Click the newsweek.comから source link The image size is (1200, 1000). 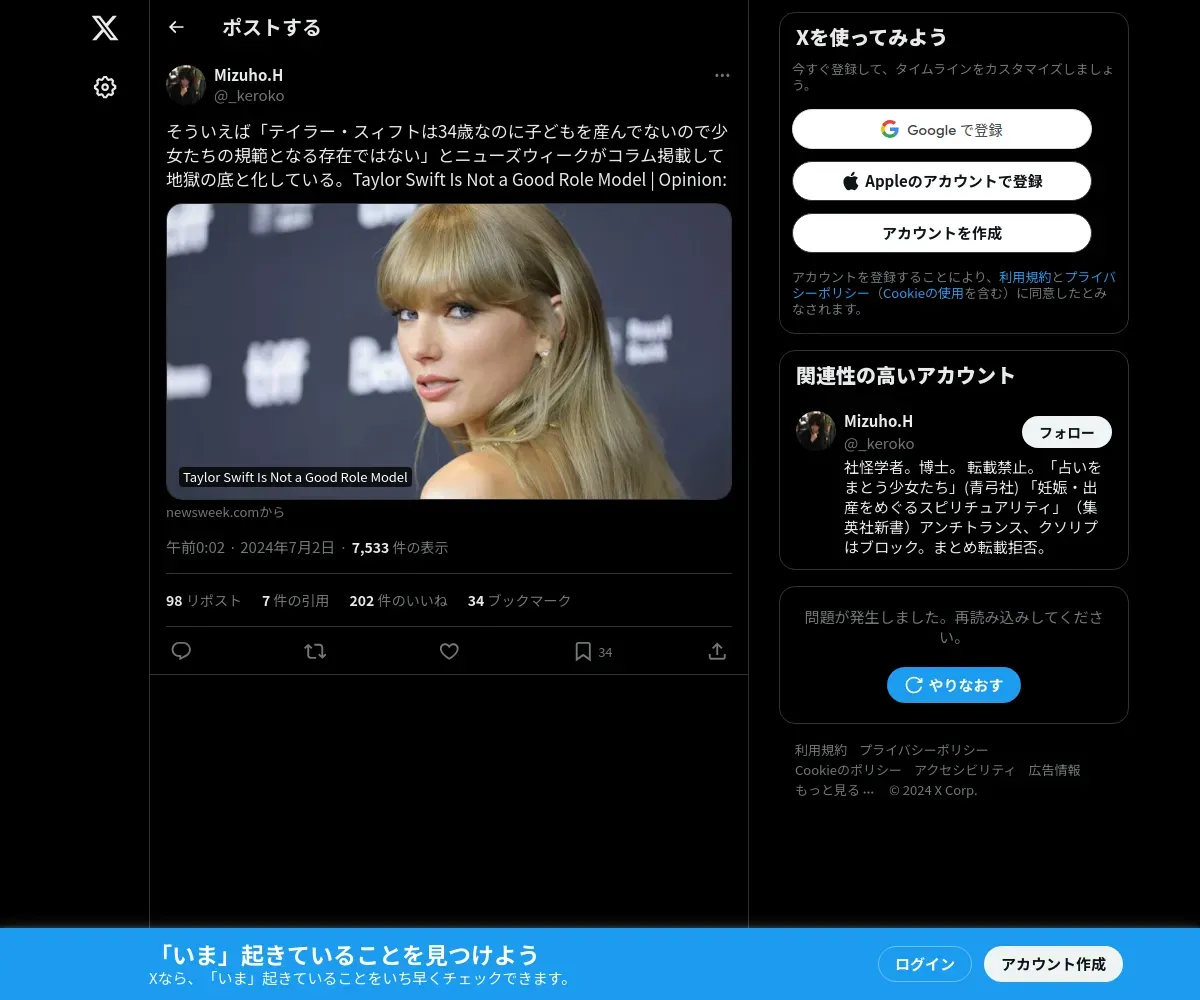(225, 512)
